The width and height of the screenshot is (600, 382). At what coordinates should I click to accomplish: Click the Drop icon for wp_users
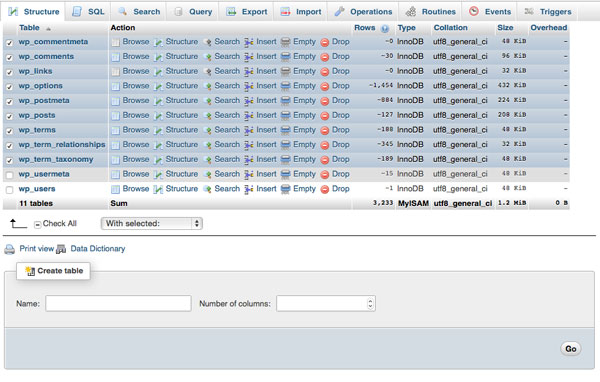tap(325, 189)
